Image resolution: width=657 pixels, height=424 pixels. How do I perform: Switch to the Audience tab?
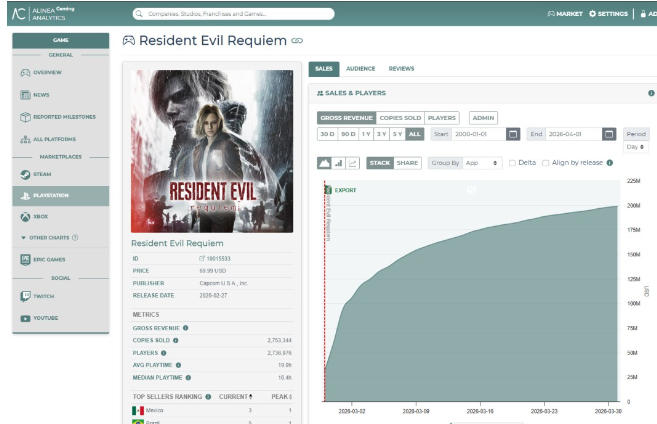click(x=360, y=69)
